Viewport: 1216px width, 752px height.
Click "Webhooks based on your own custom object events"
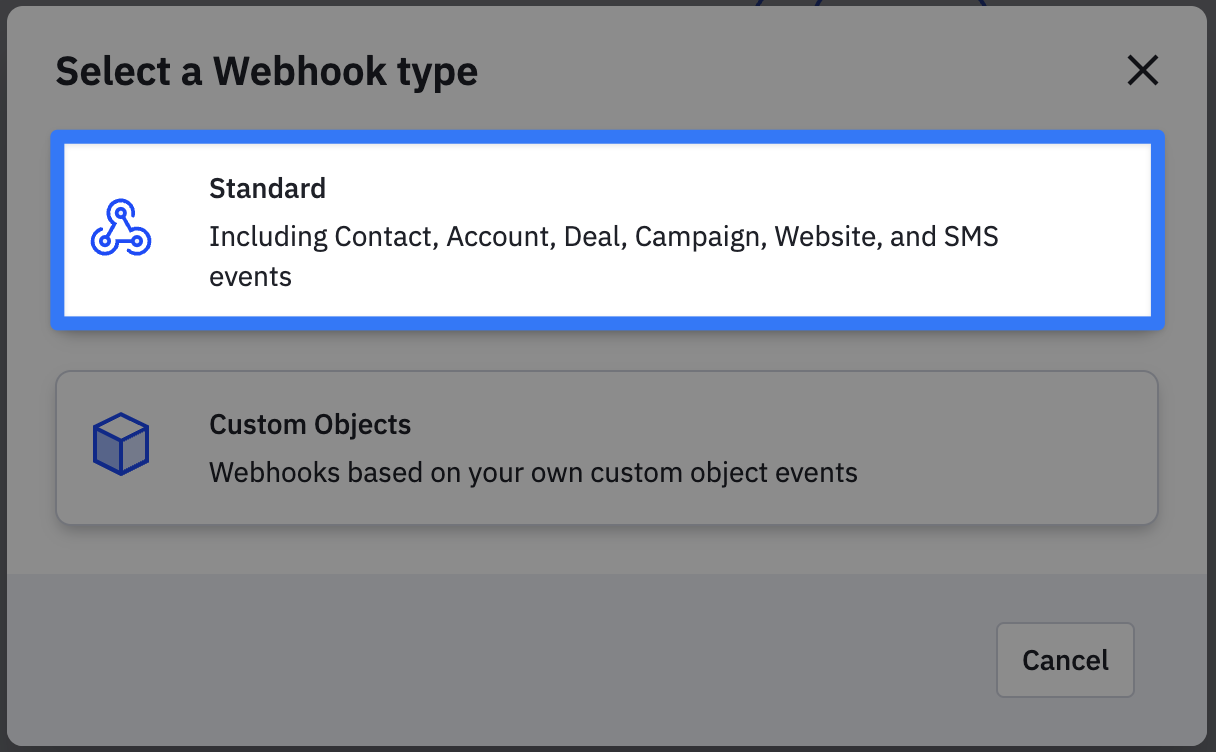(533, 472)
